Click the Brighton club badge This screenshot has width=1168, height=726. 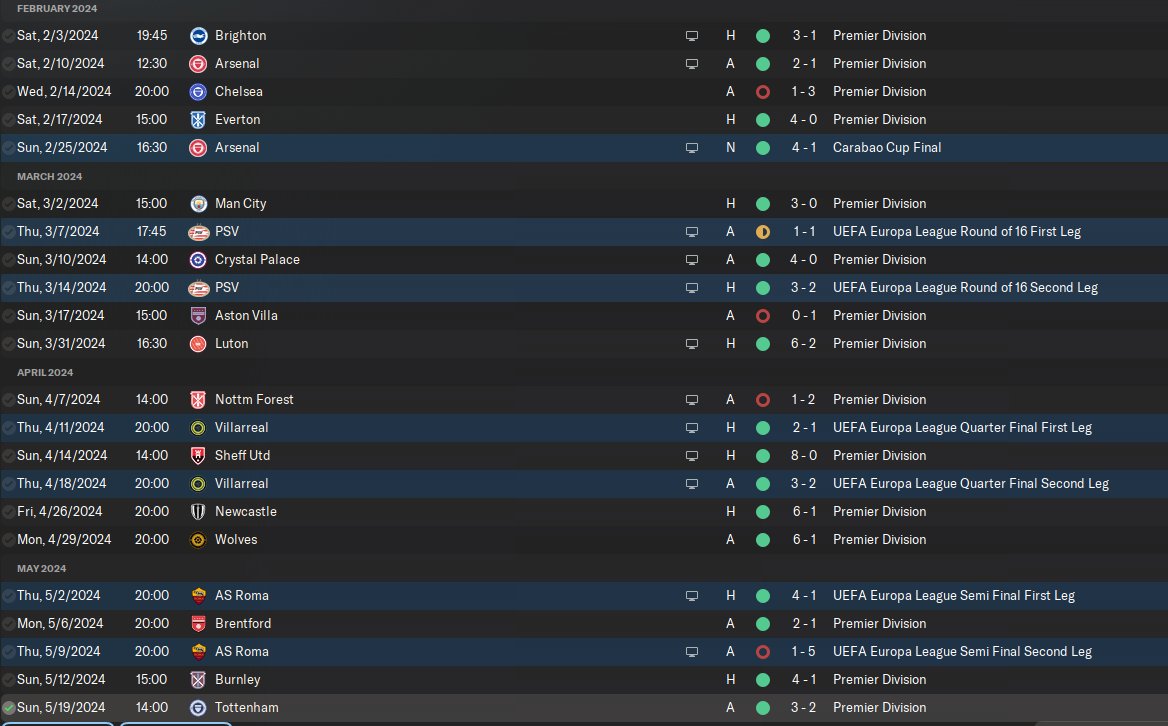click(x=198, y=35)
